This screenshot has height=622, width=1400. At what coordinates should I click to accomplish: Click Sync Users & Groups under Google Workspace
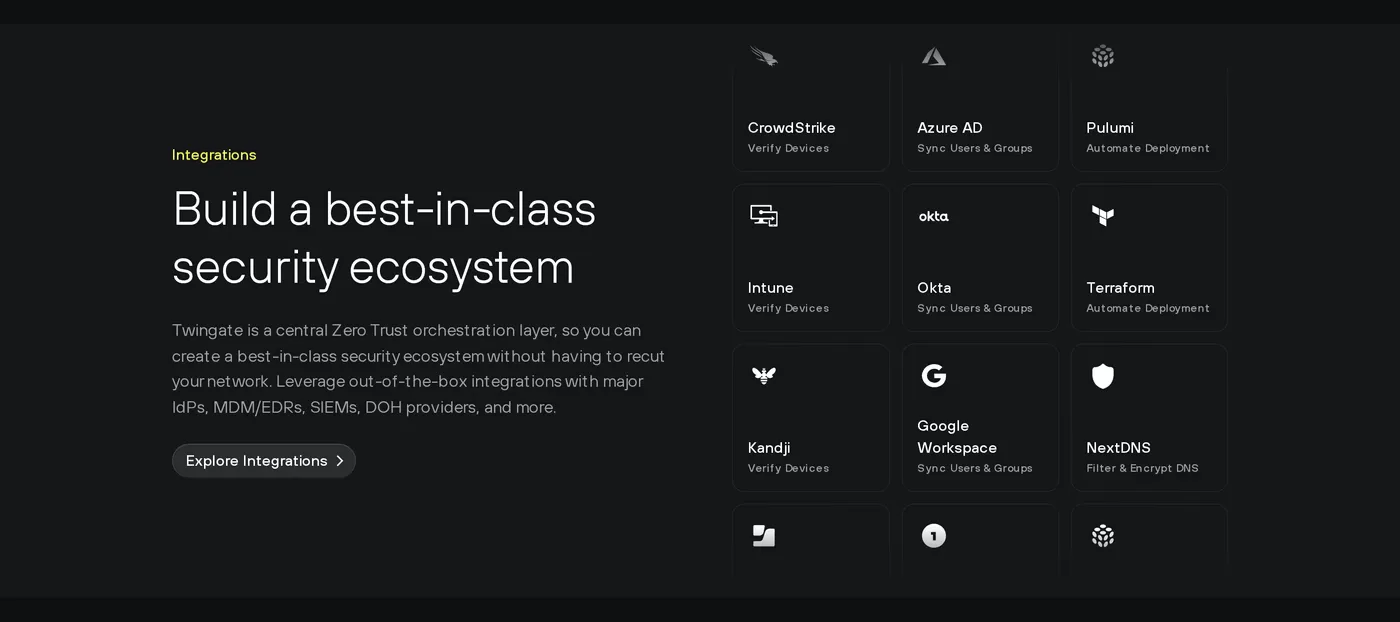pos(975,468)
